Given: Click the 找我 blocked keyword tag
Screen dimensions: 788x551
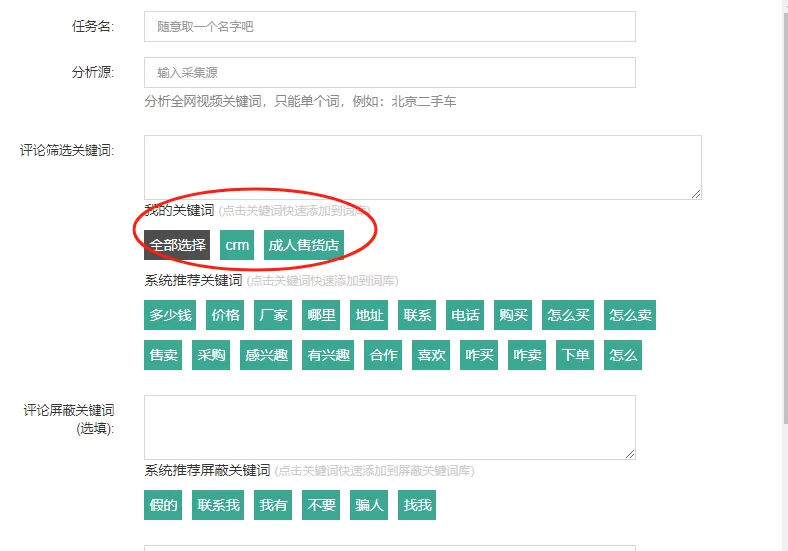Looking at the screenshot, I should pos(417,505).
